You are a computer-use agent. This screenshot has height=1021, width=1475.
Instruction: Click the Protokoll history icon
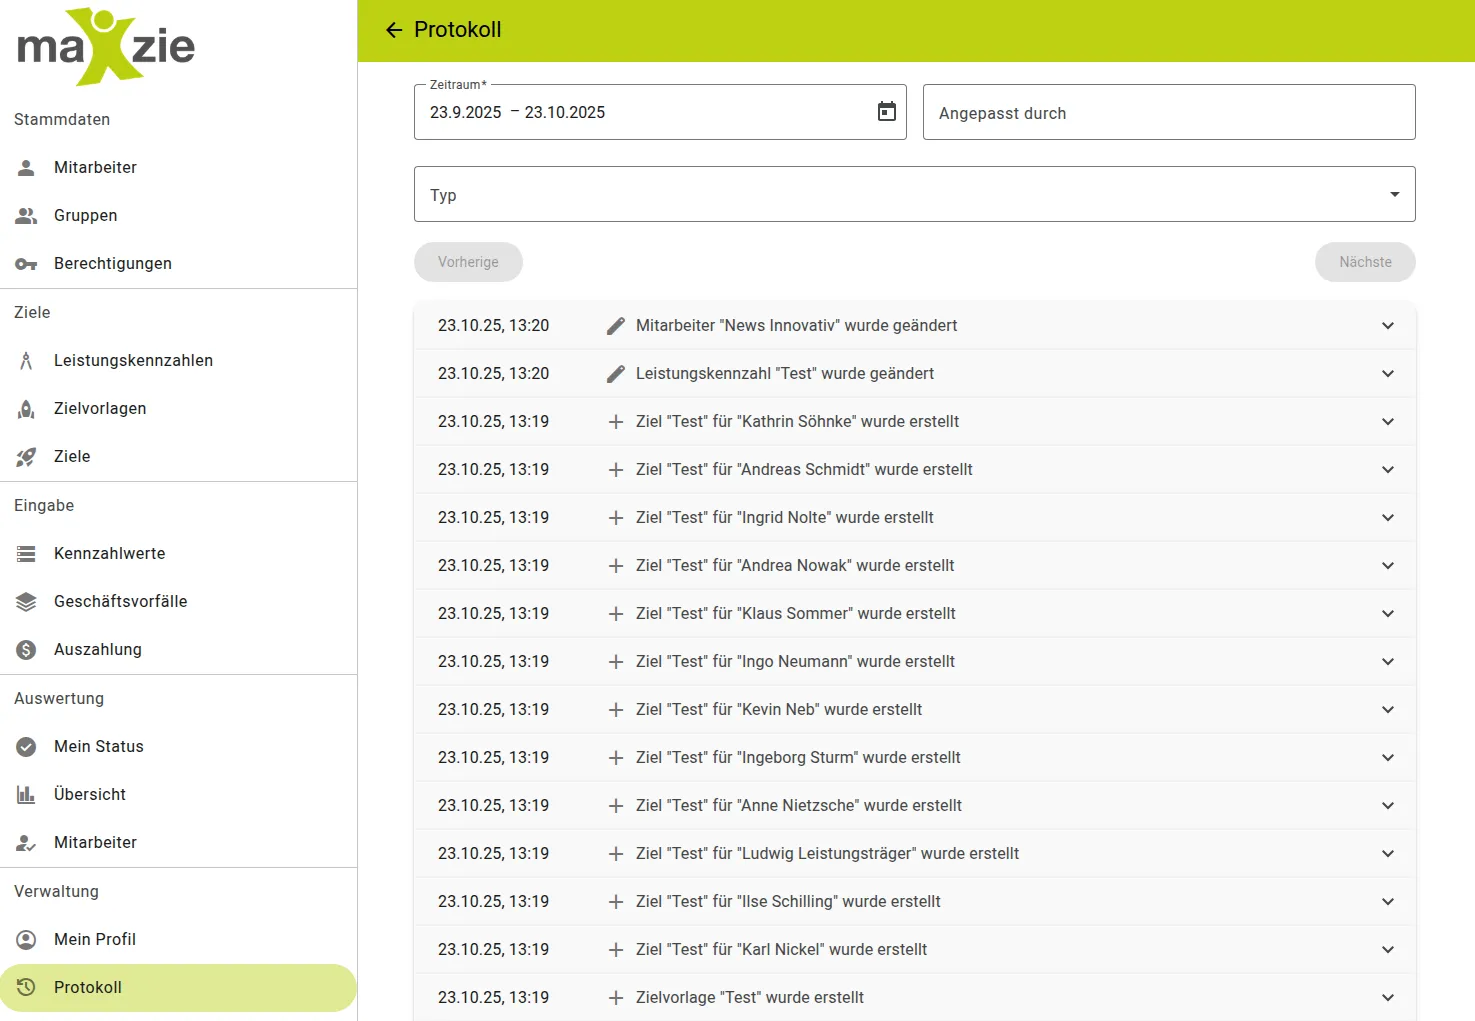click(x=26, y=987)
